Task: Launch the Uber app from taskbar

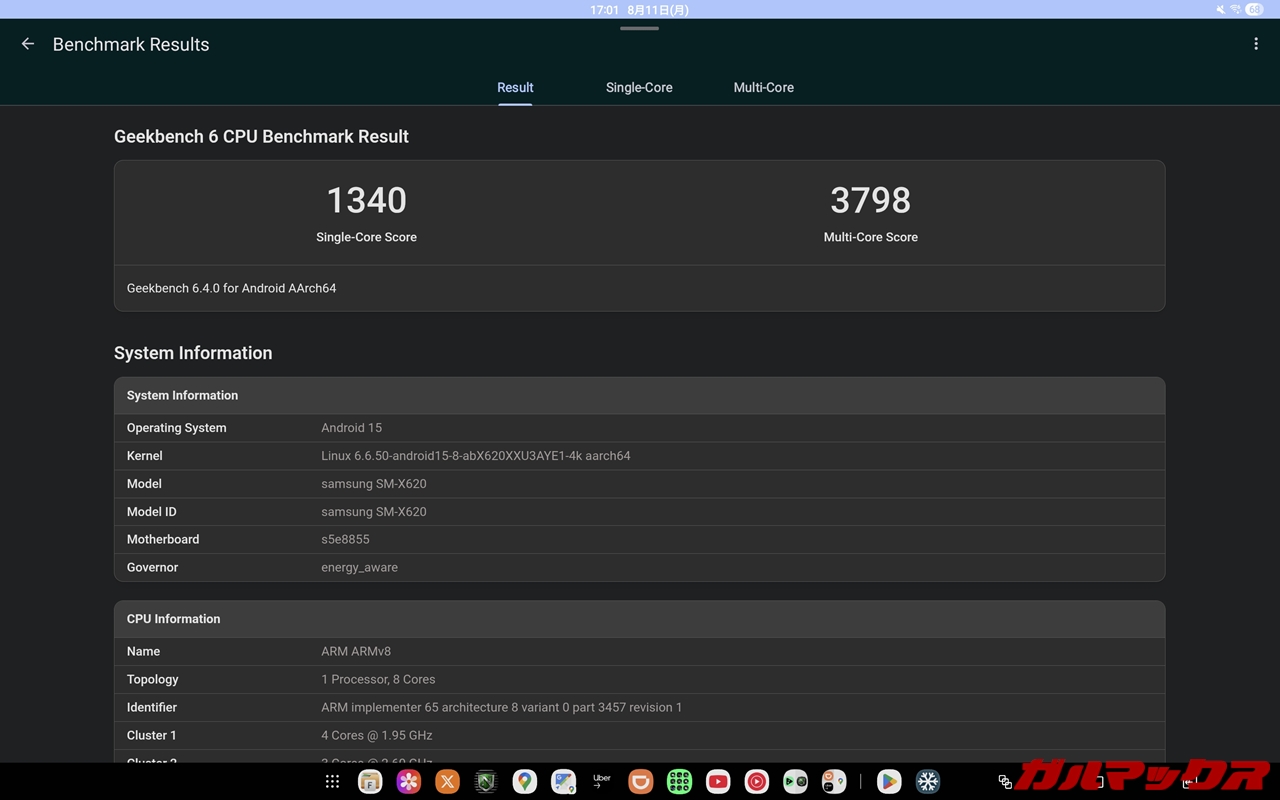Action: pos(602,782)
